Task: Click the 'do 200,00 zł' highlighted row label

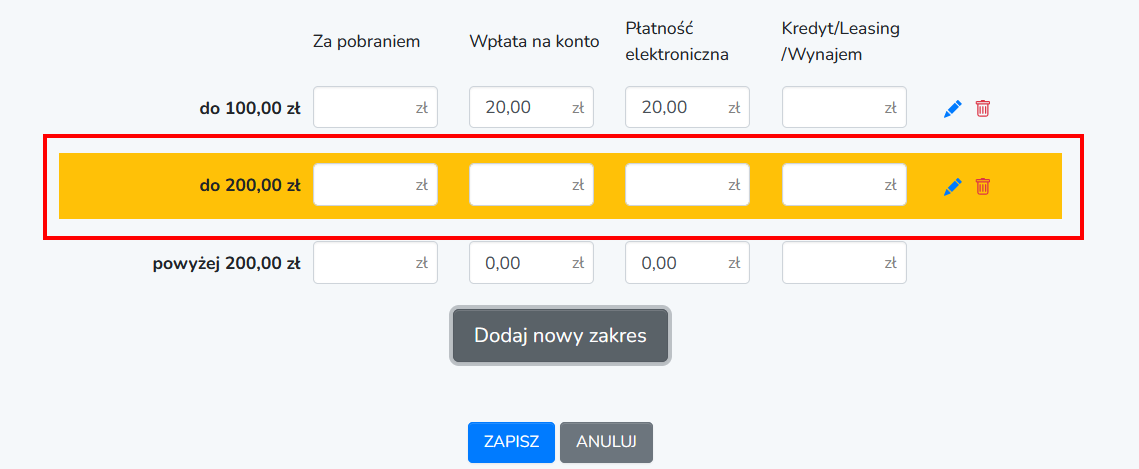Action: click(250, 186)
